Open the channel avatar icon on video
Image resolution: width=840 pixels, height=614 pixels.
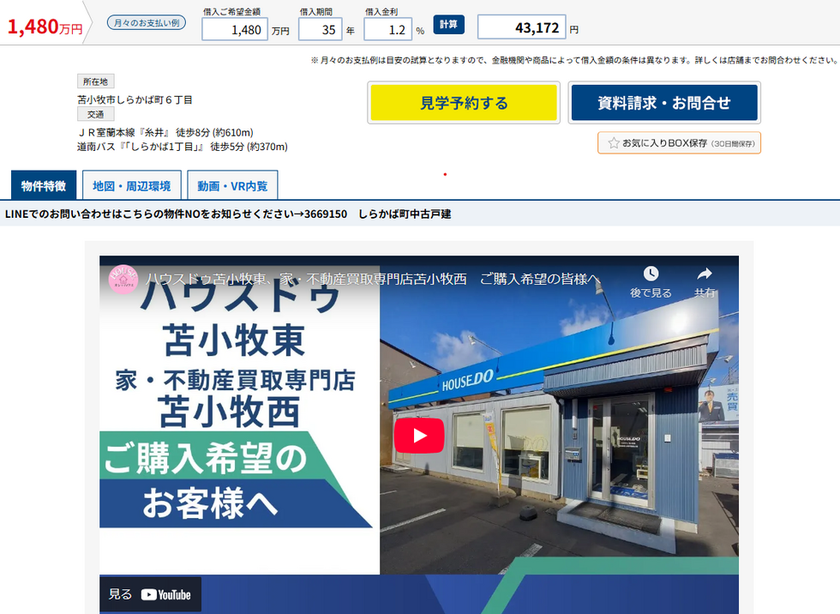122,278
